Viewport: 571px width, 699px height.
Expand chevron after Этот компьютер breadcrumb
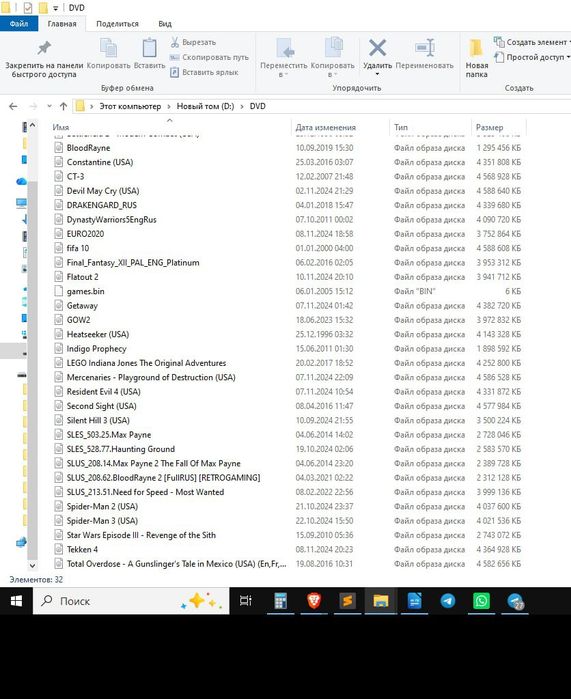[x=169, y=106]
